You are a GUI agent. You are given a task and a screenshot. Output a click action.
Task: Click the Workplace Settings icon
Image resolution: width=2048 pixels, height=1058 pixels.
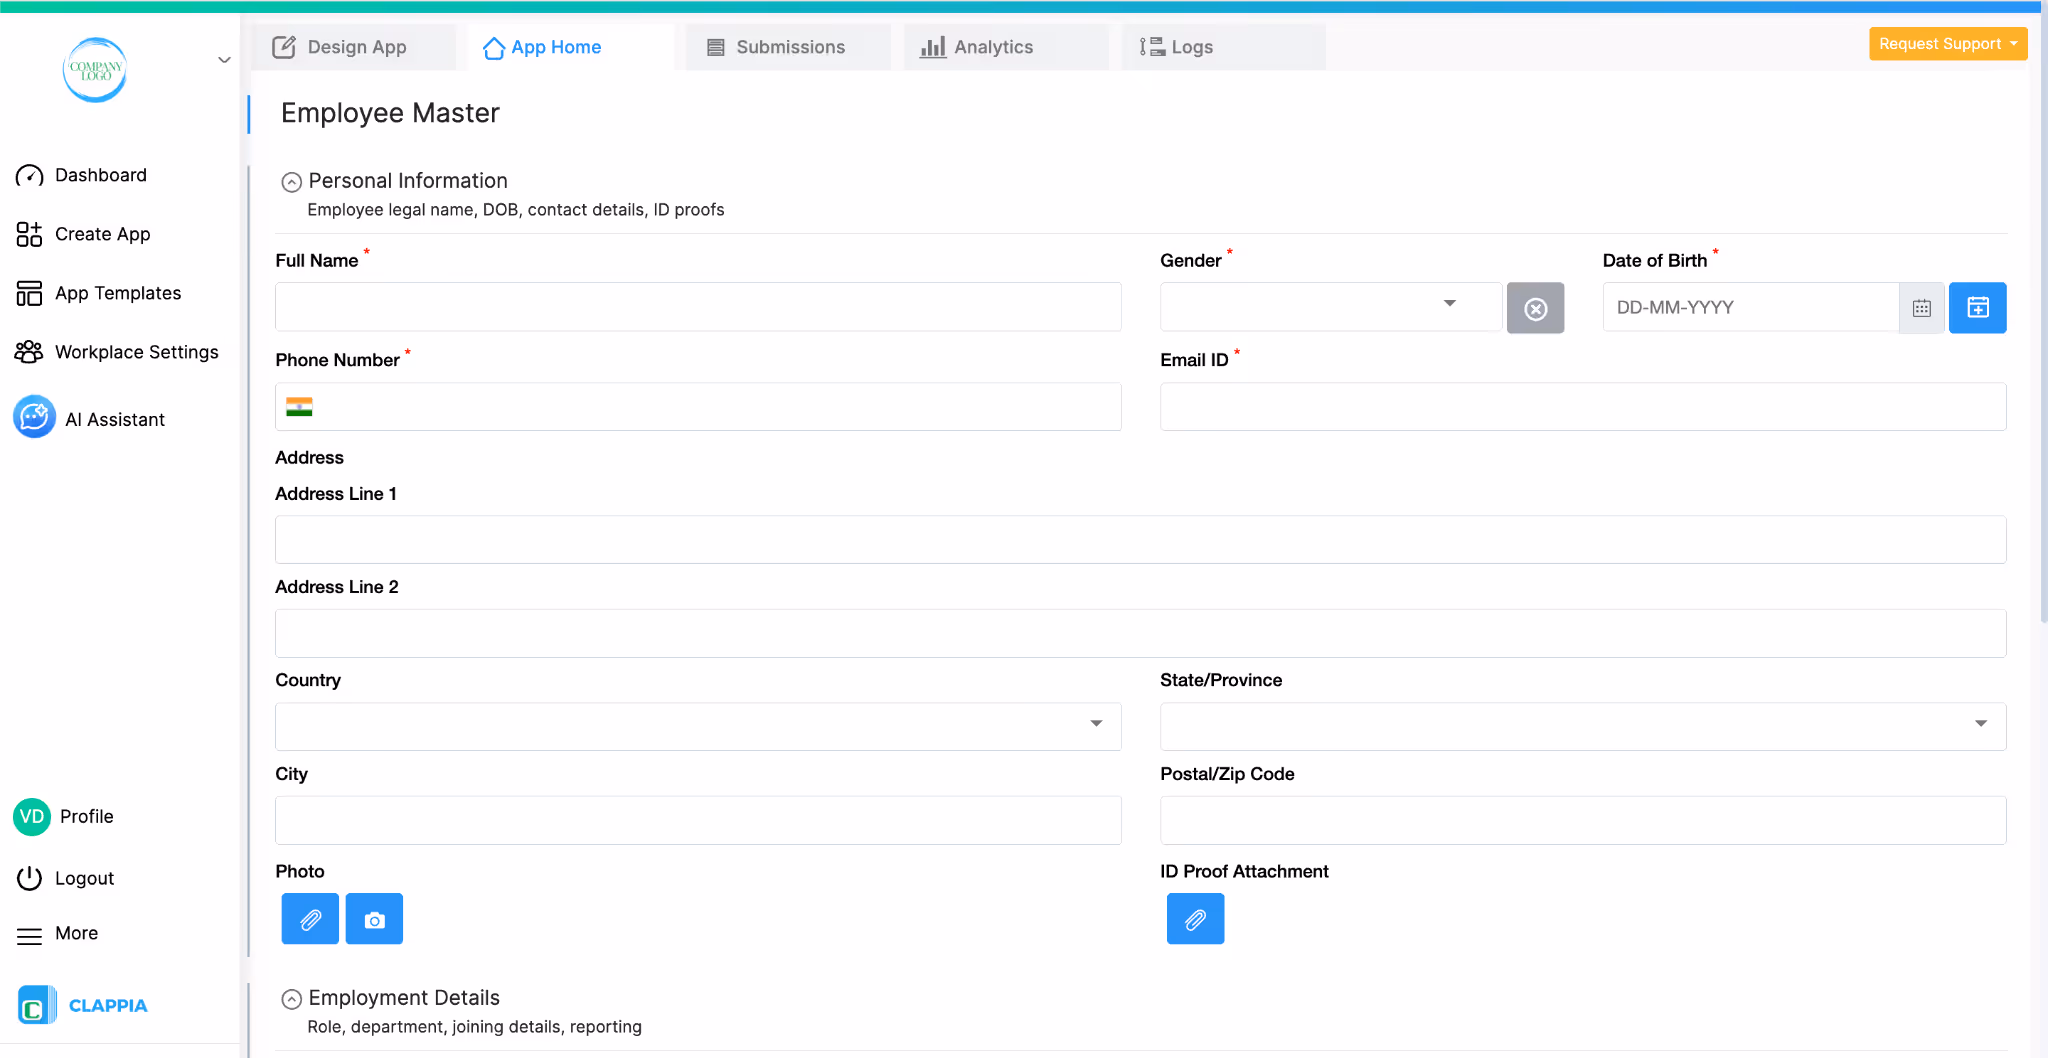[29, 351]
